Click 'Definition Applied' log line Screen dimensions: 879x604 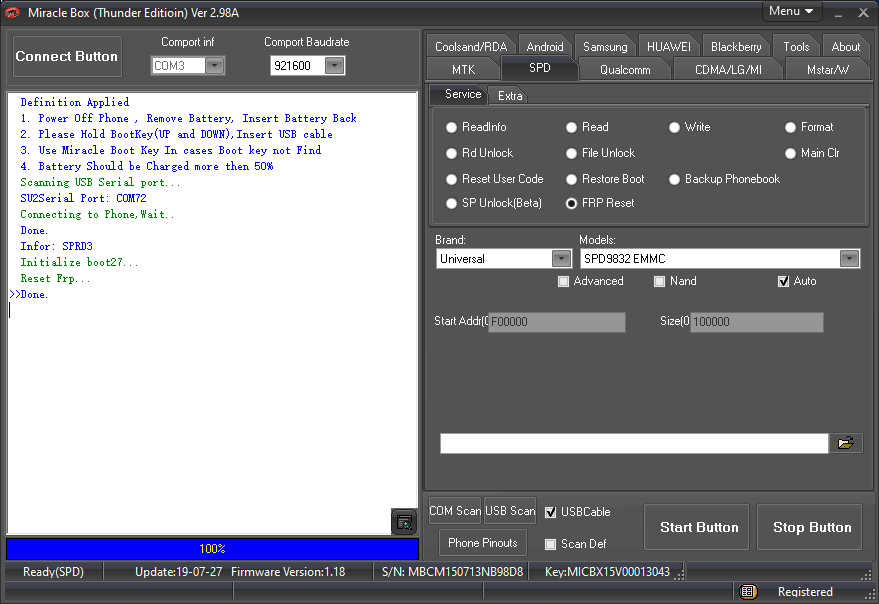[75, 102]
